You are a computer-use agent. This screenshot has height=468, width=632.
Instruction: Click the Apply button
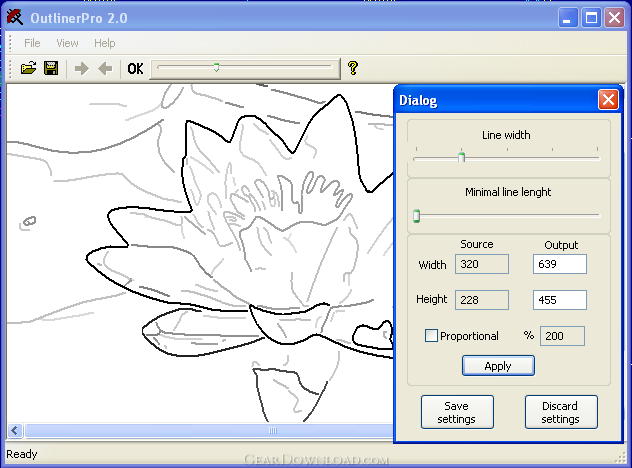(x=498, y=366)
